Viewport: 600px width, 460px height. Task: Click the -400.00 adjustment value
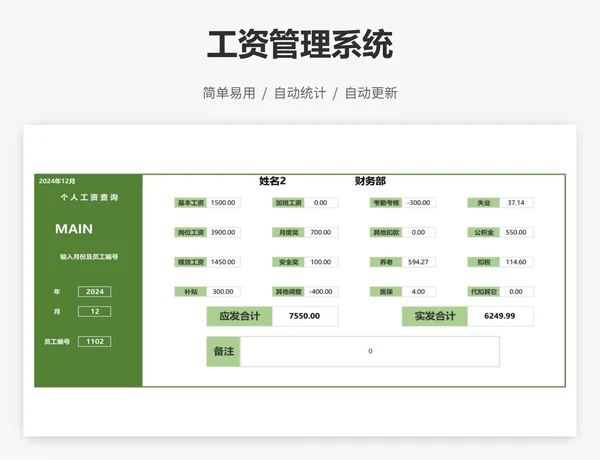pos(321,292)
